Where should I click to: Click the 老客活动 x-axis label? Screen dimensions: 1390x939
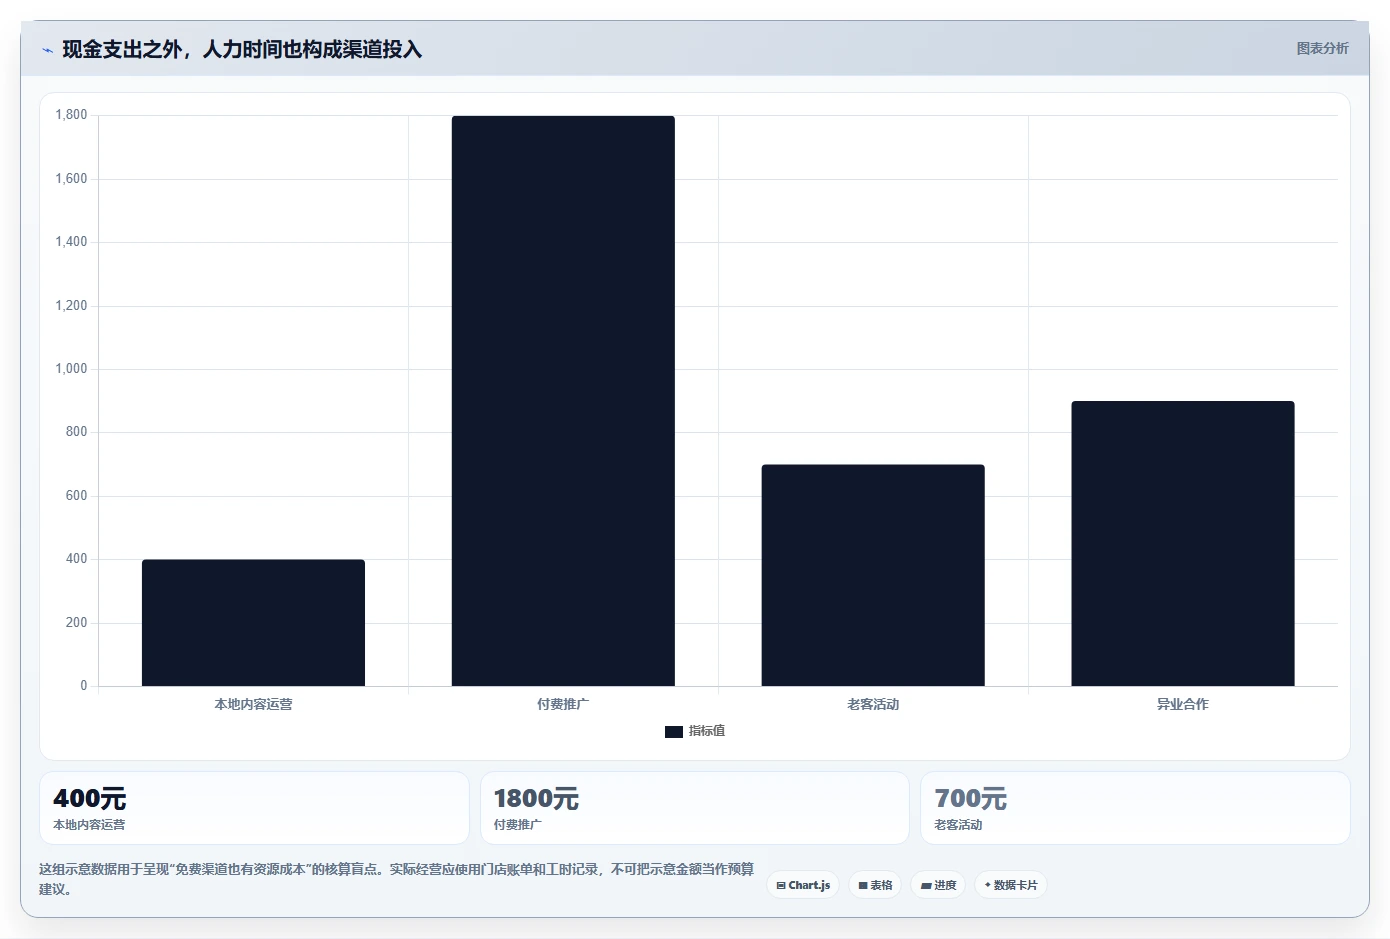tap(873, 704)
